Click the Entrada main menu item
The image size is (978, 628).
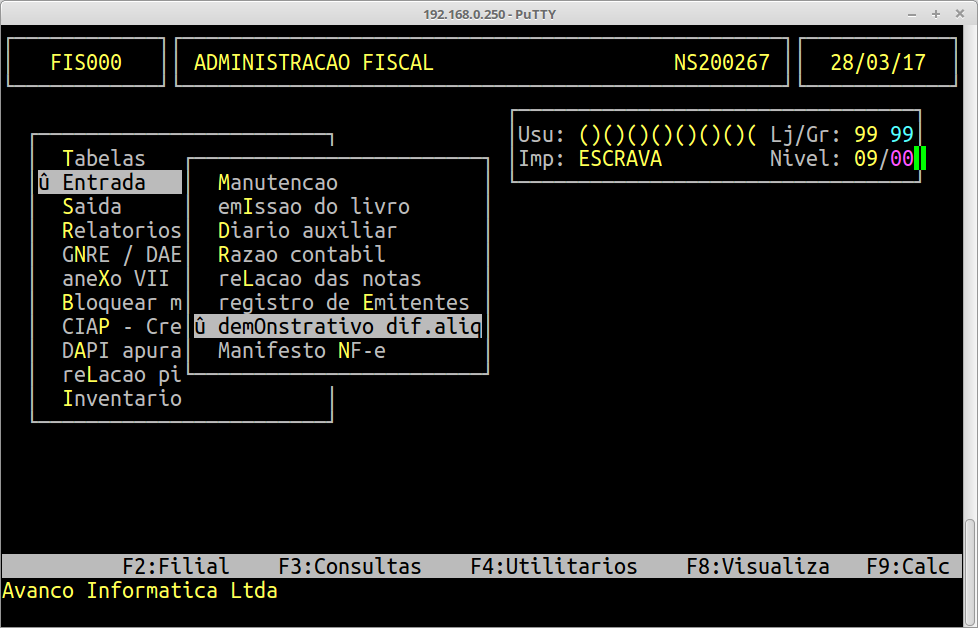pos(103,183)
